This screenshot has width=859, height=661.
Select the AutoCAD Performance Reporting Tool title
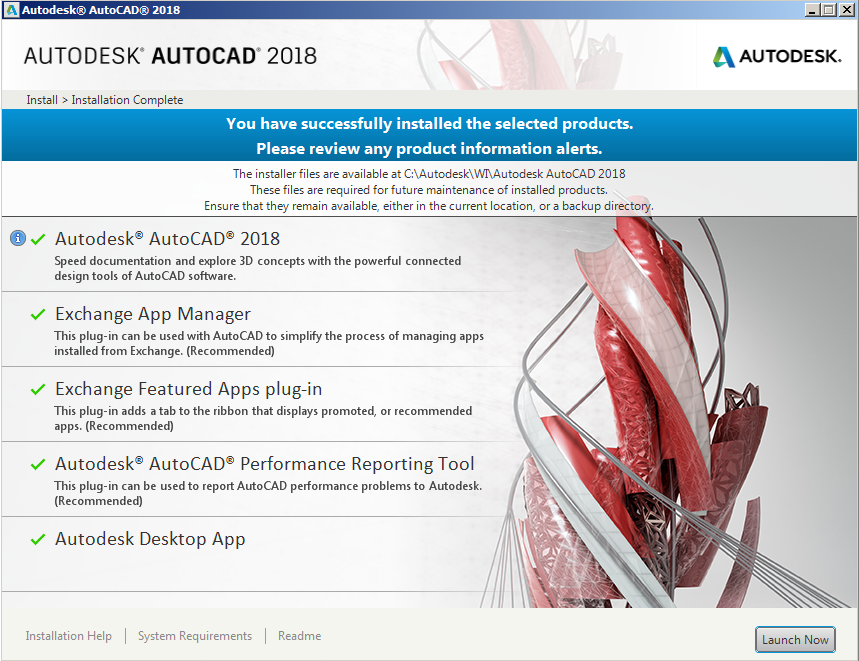[x=265, y=464]
